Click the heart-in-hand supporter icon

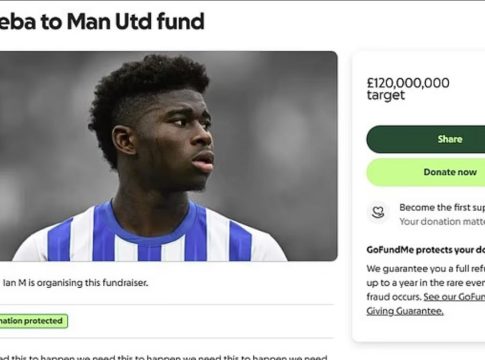378,212
